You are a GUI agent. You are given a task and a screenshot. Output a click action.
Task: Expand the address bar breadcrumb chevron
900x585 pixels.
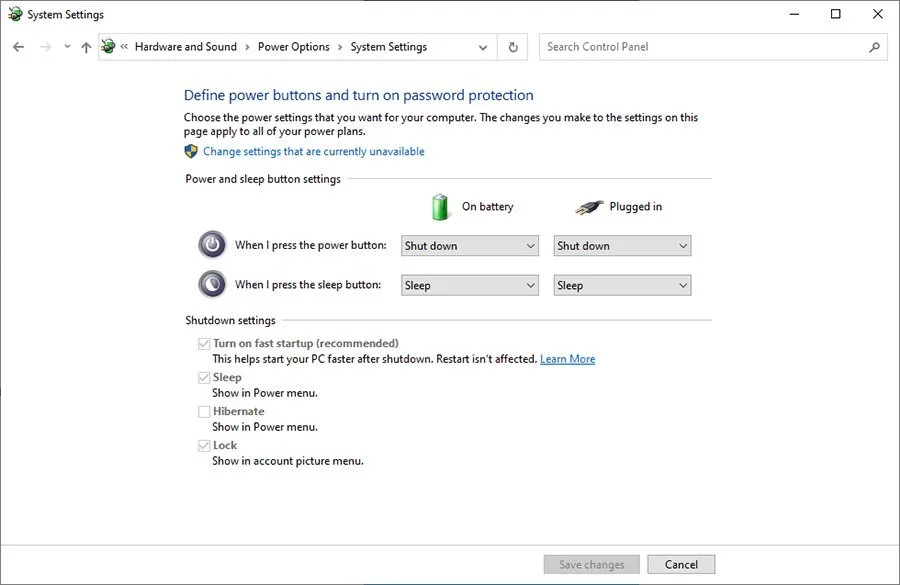[483, 47]
